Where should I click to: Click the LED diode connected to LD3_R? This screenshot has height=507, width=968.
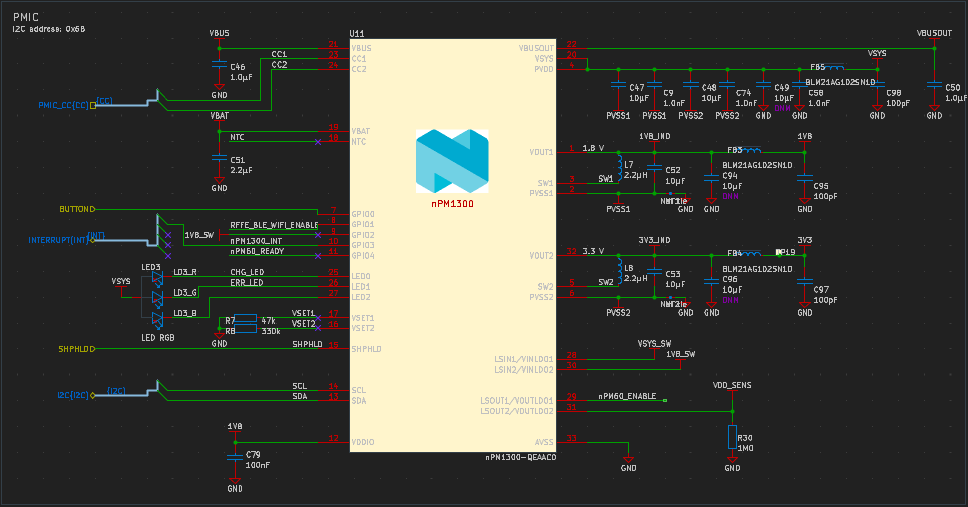point(157,279)
